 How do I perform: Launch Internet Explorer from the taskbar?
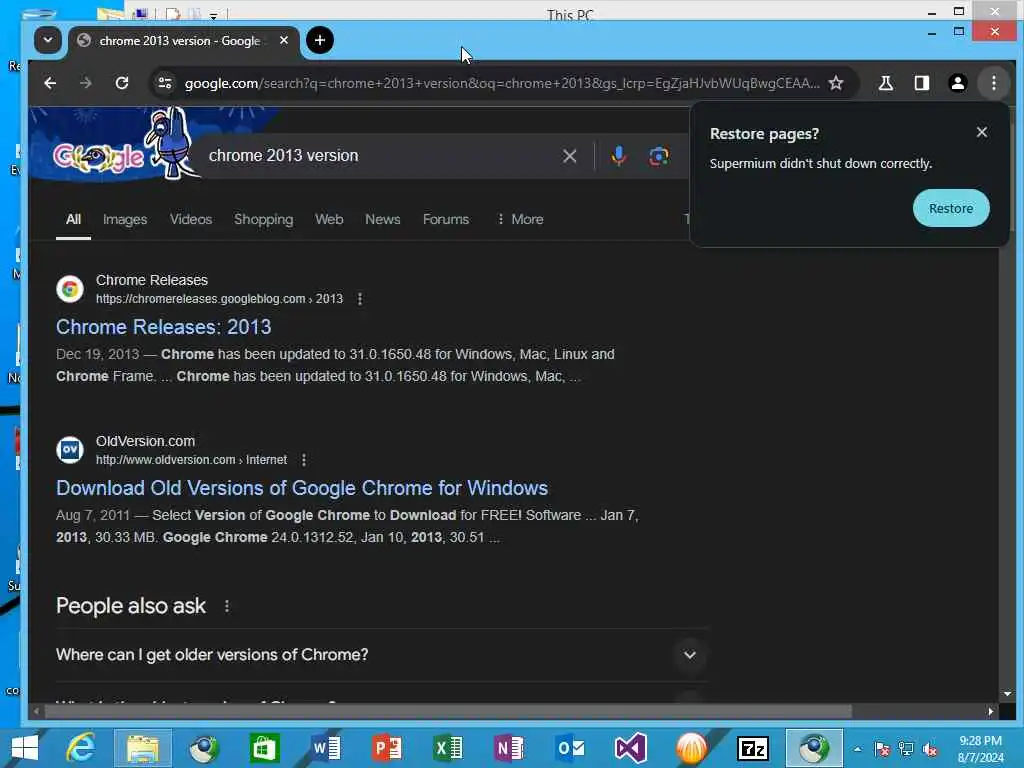(x=81, y=748)
